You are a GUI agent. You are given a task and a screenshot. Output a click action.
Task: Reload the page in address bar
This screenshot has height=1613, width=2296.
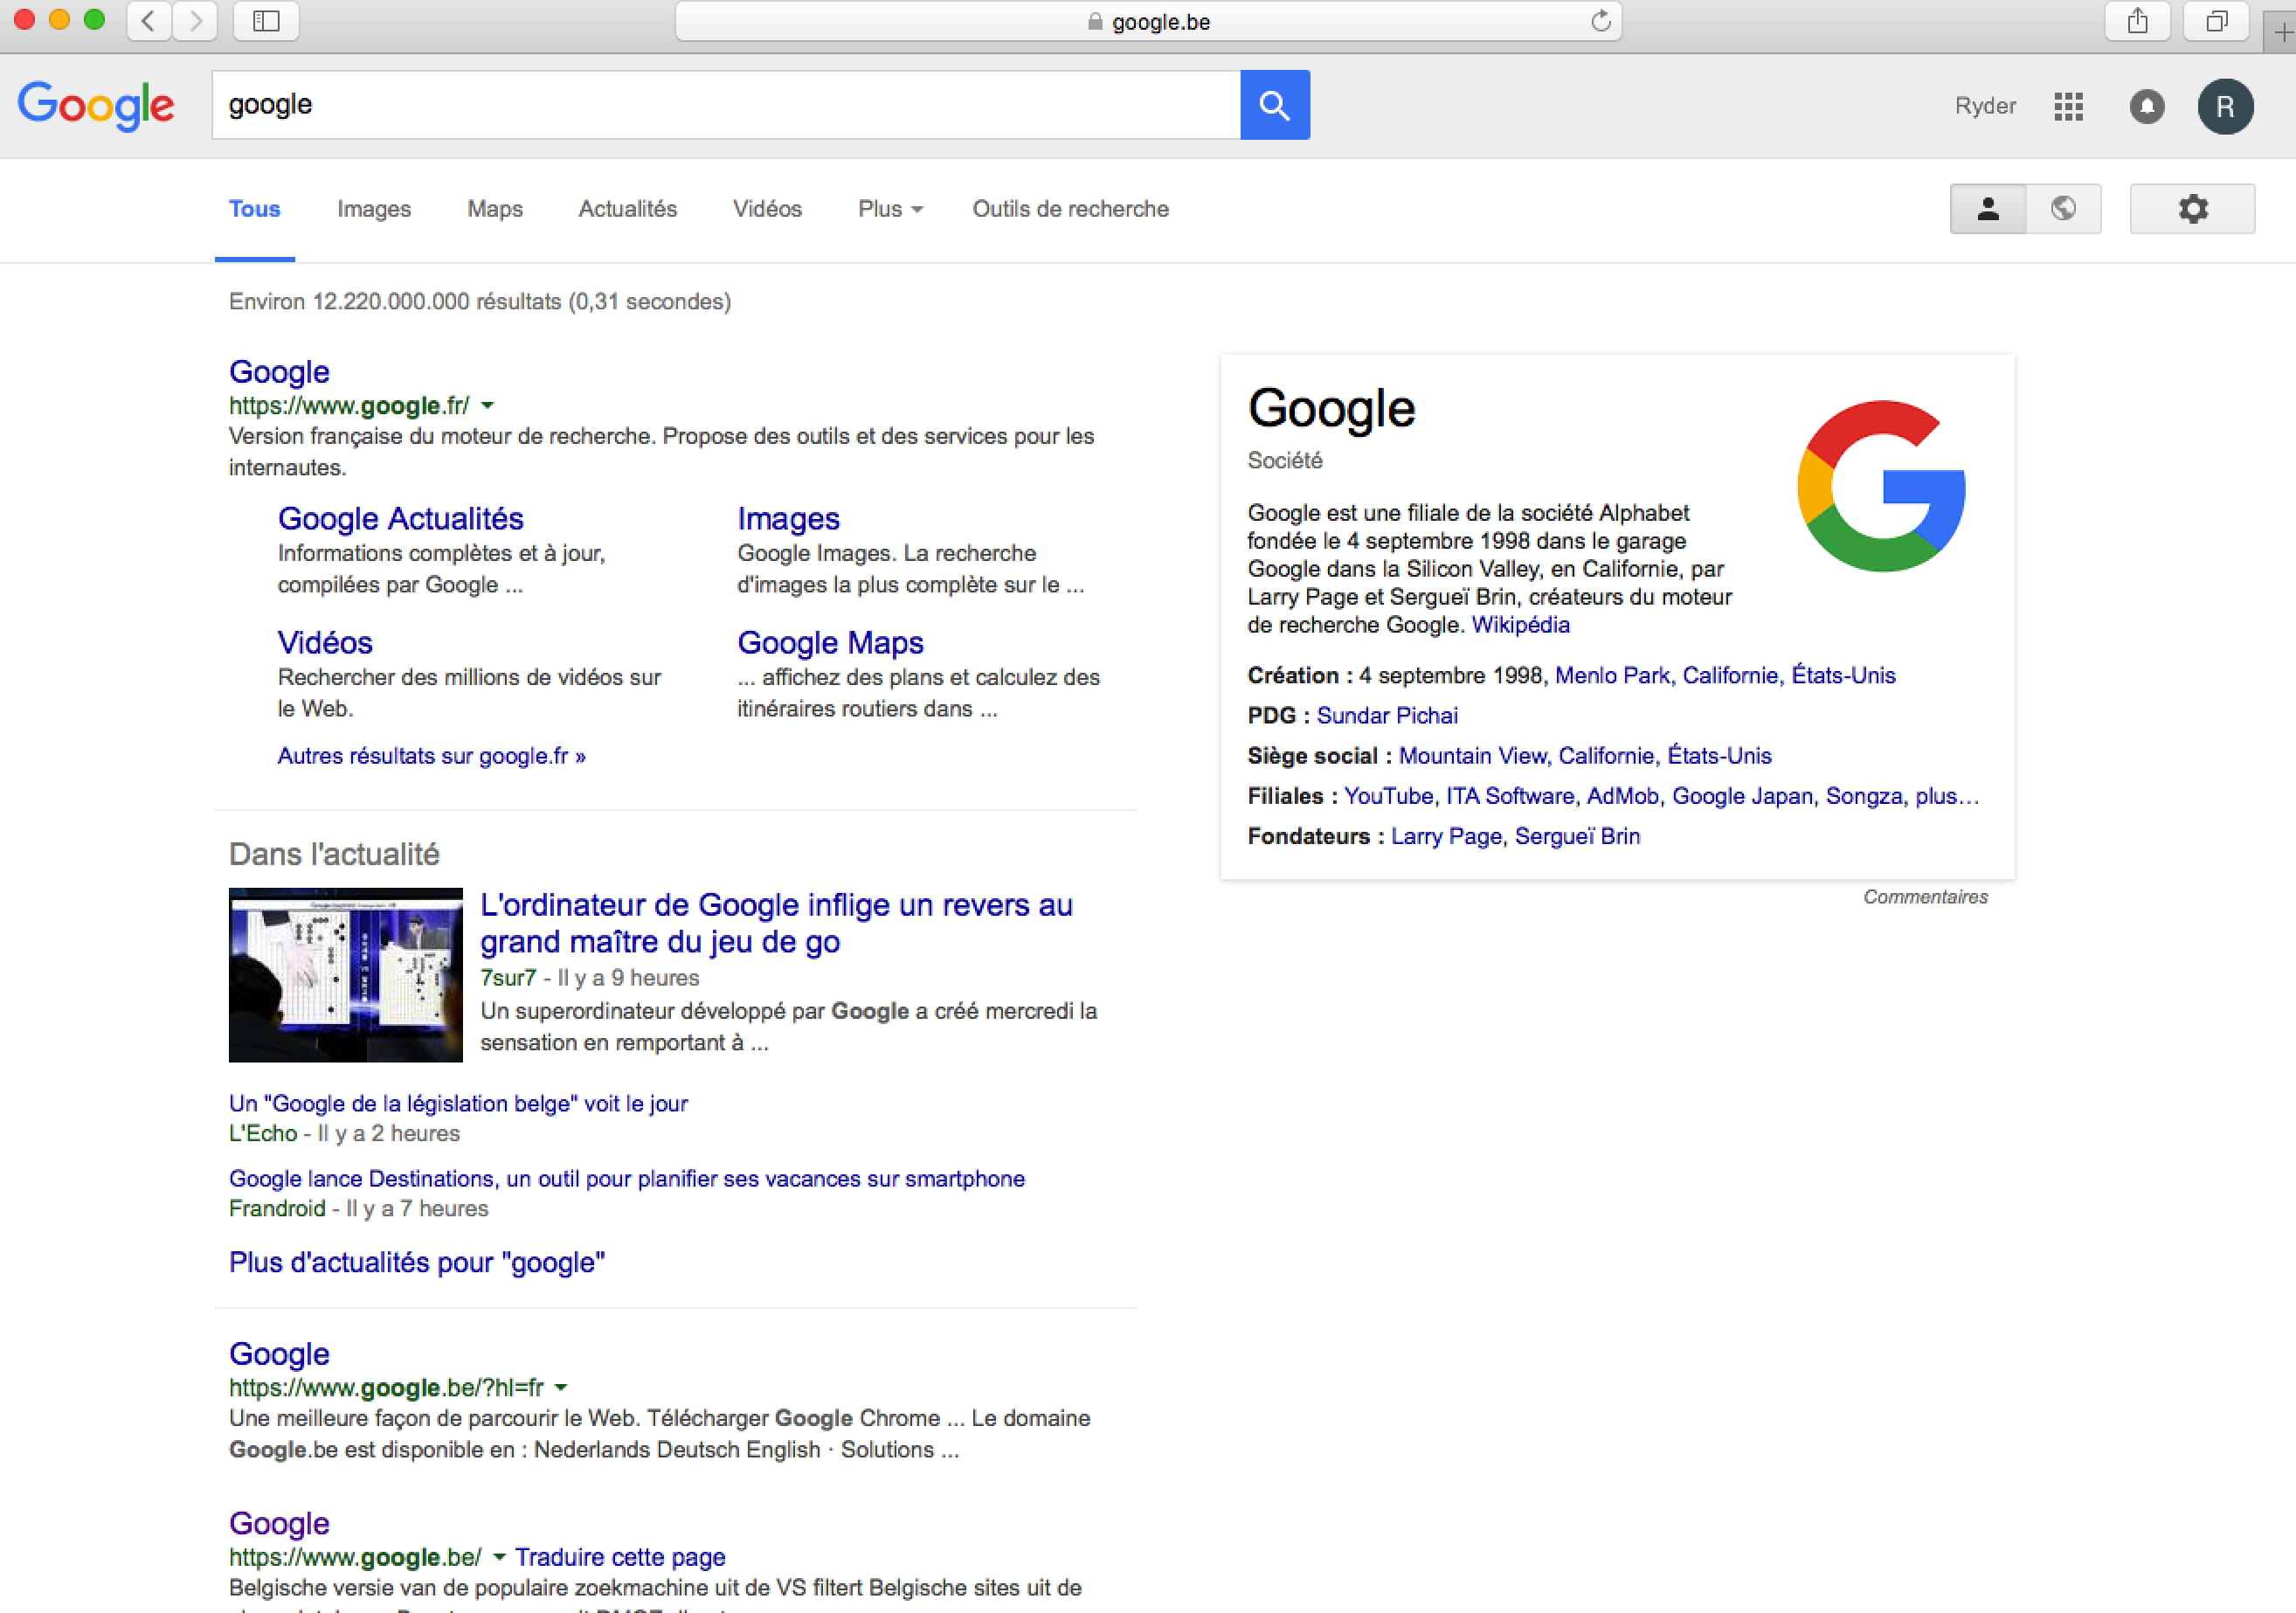[x=1600, y=21]
